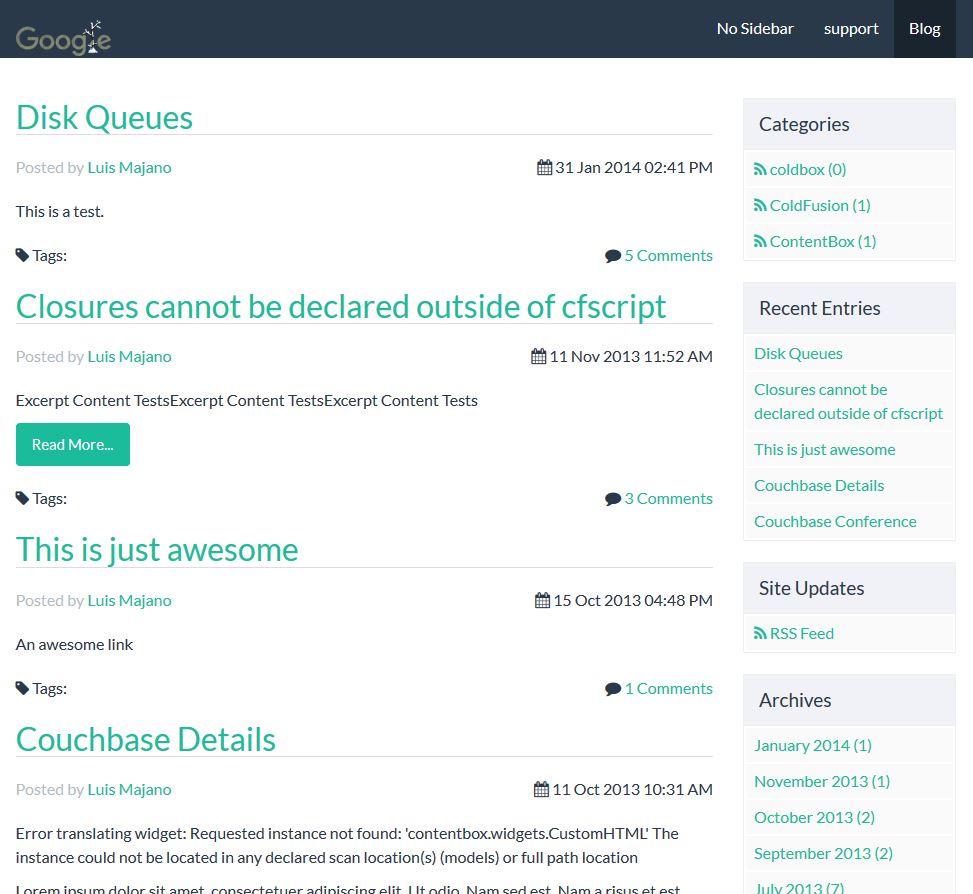
Task: Click the Google logo in header
Action: pyautogui.click(x=63, y=38)
